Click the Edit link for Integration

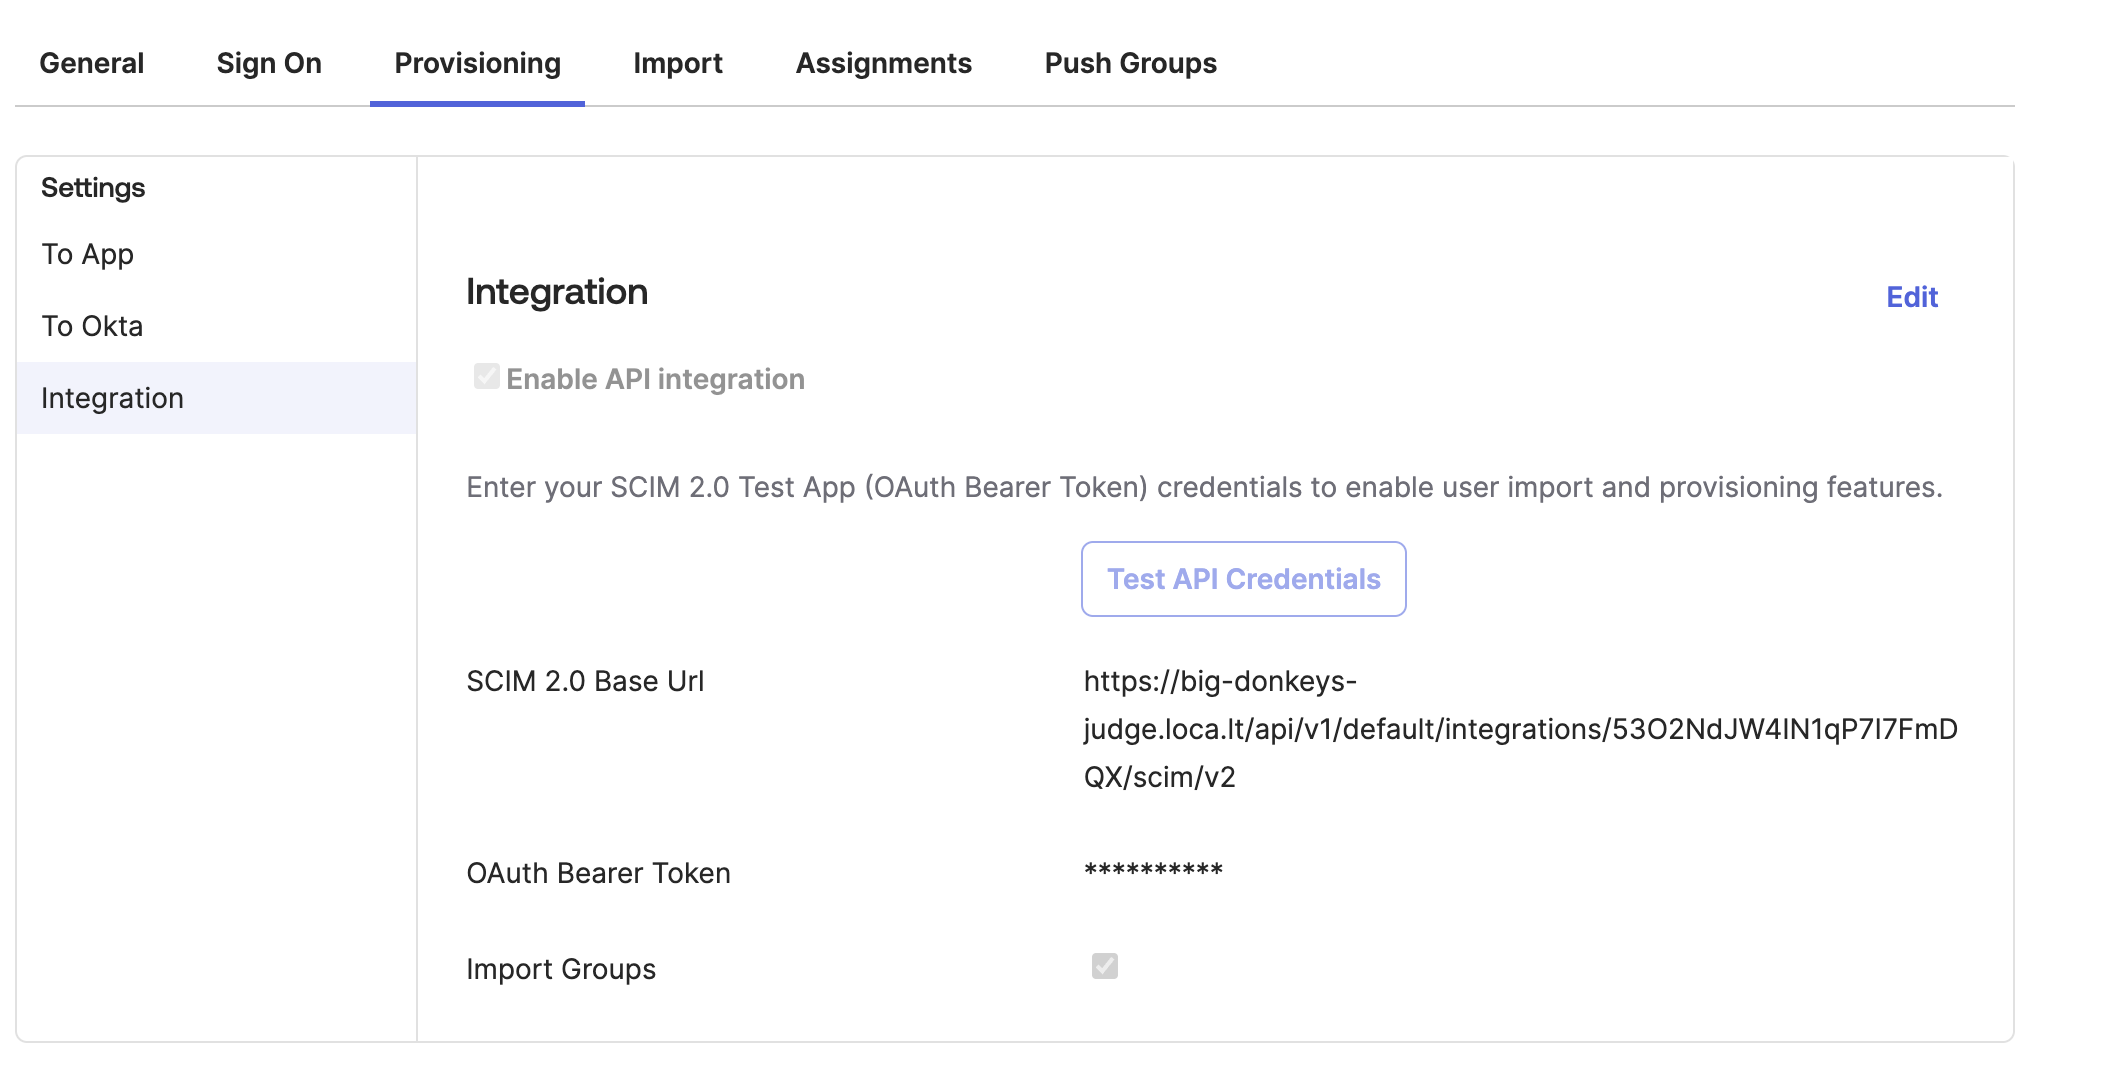1911,297
